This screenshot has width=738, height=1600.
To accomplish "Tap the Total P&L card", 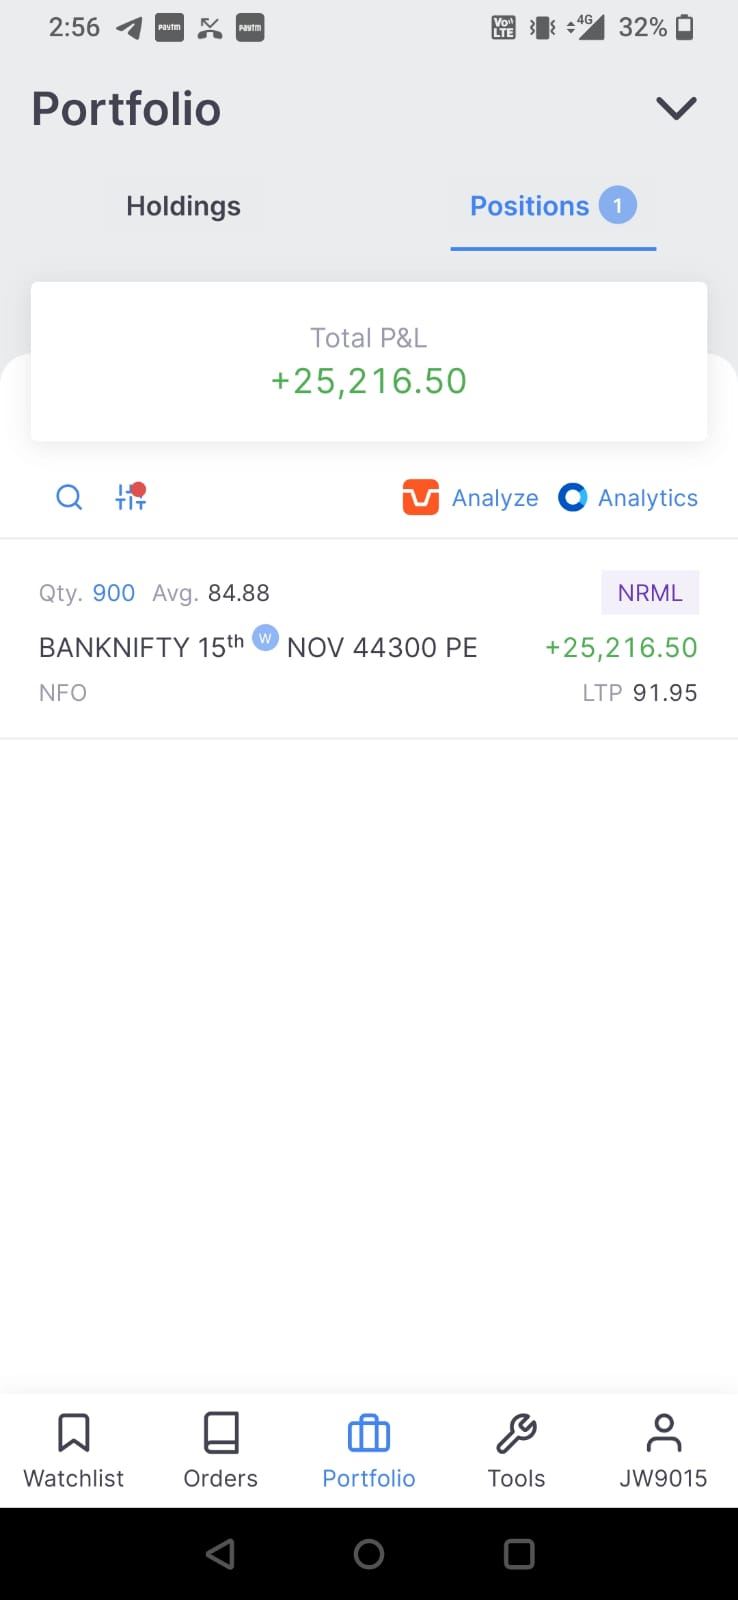I will [x=369, y=361].
